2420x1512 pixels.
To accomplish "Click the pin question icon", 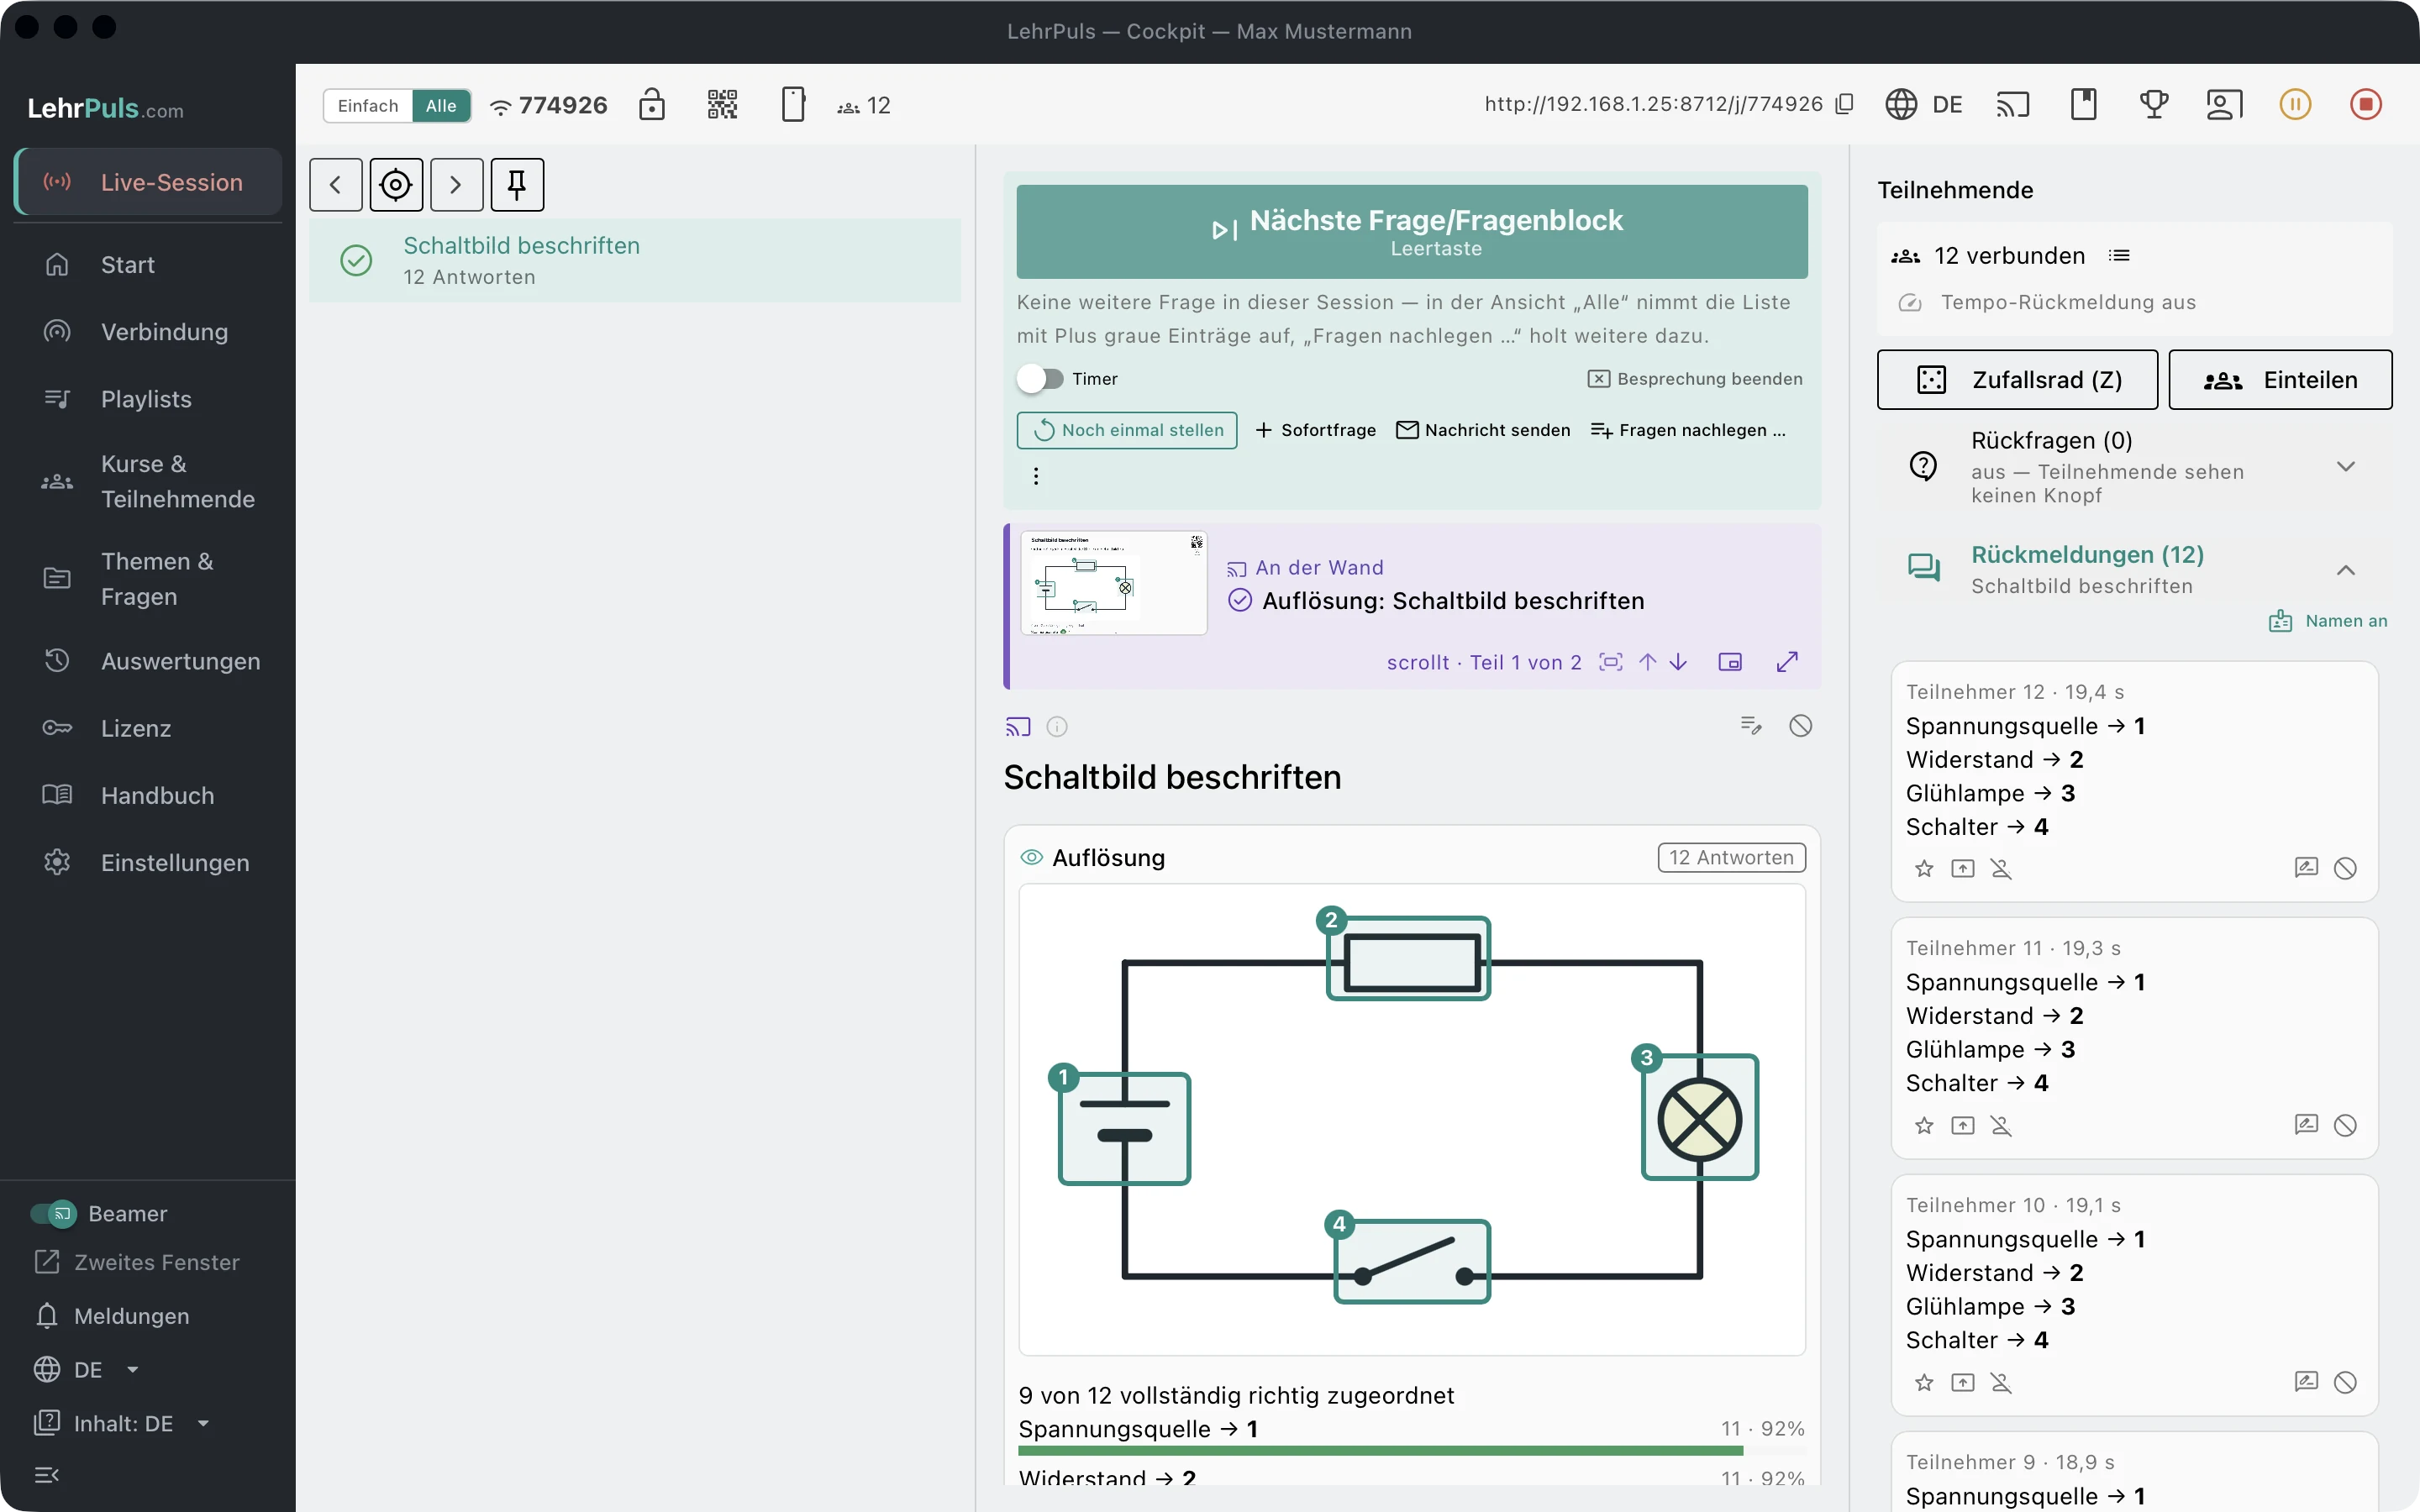I will pyautogui.click(x=517, y=184).
